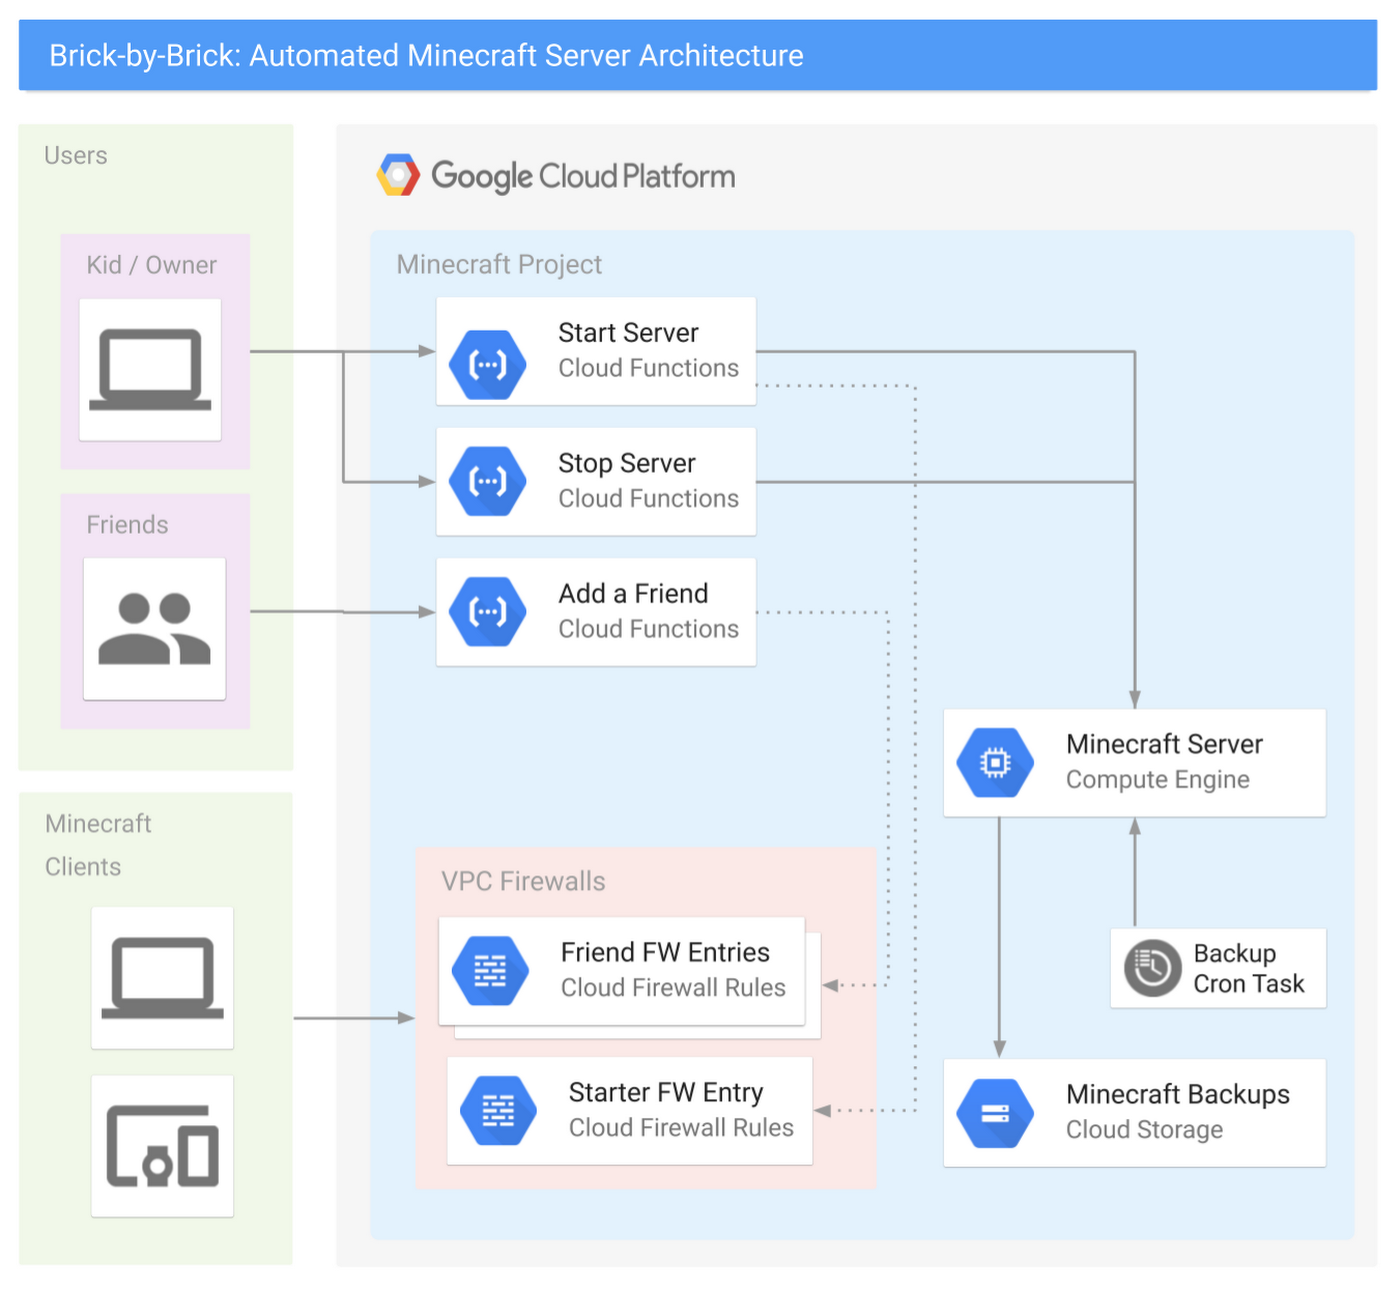Click 'Cloud Functions' subtitle under Start Server
Screen dimensions: 1400x1291
(x=648, y=368)
